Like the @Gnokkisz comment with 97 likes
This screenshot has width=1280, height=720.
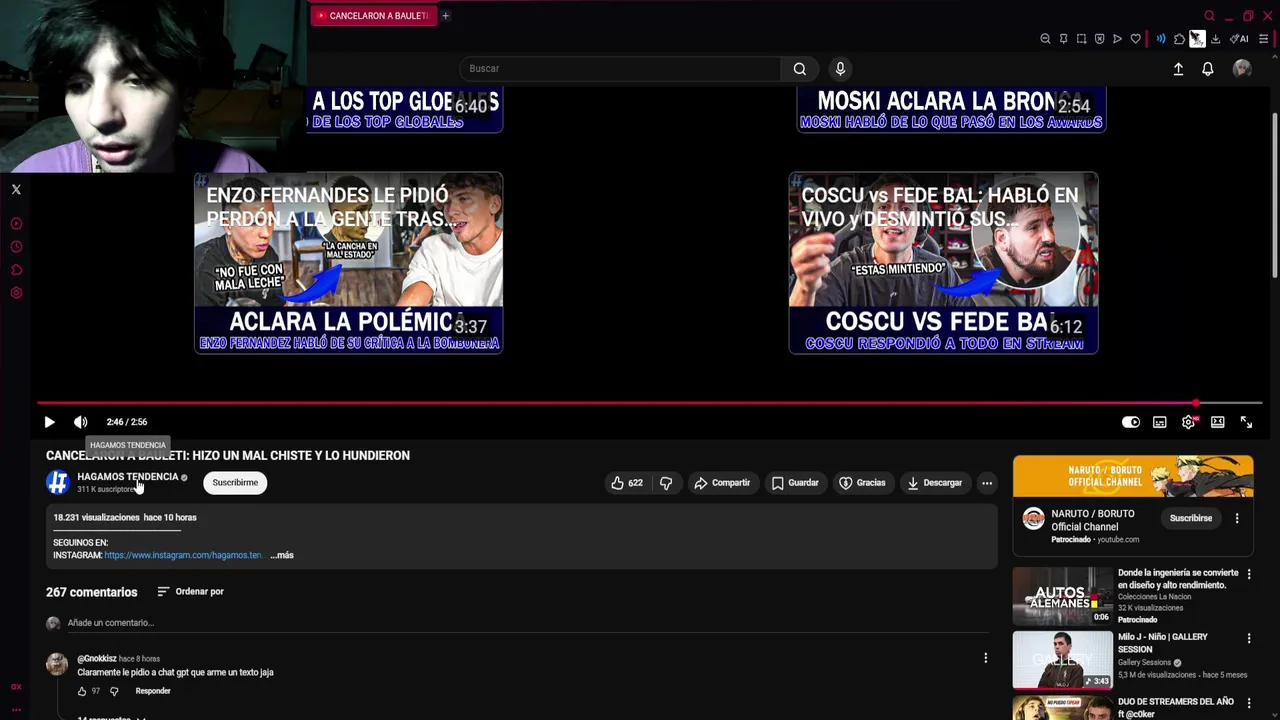82,691
